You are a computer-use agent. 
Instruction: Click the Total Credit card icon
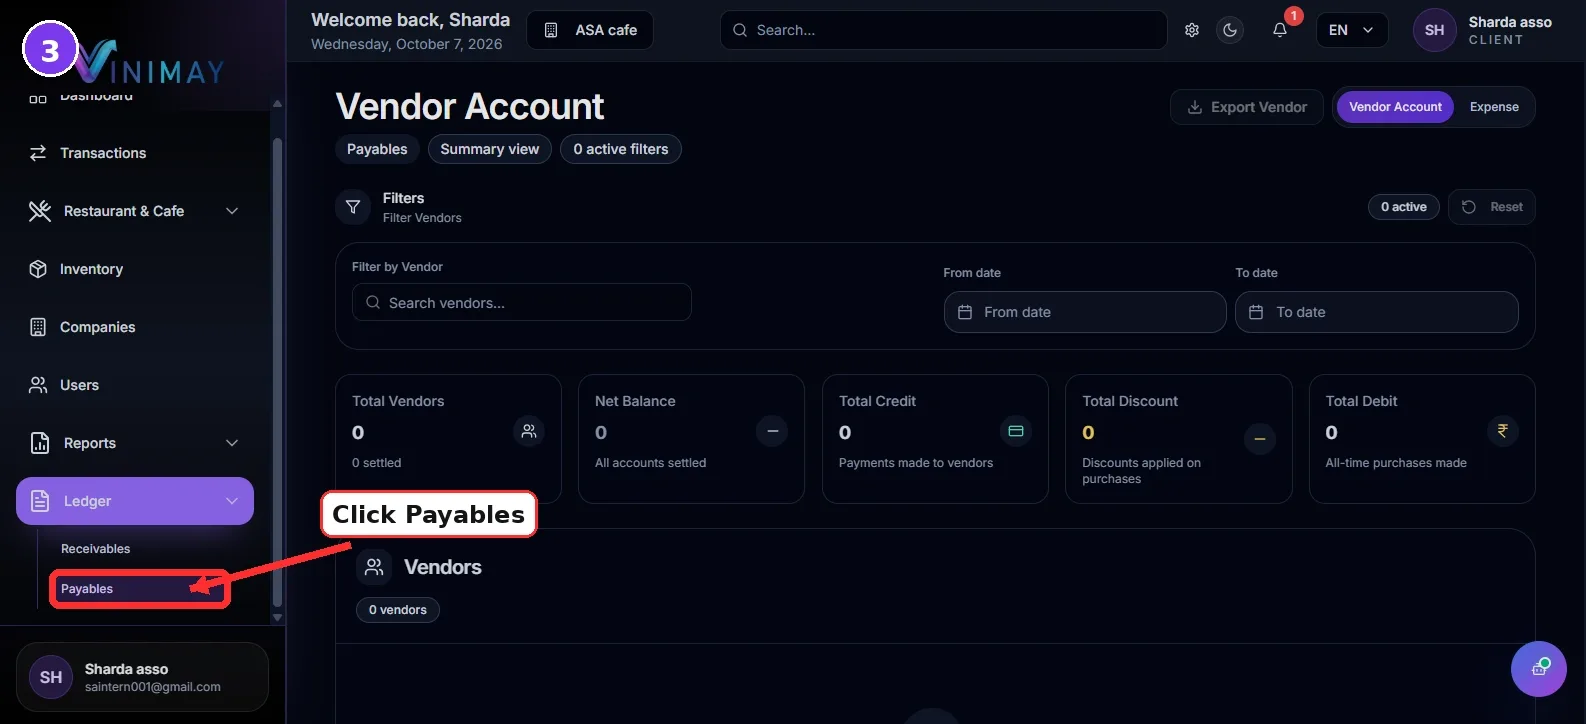click(1016, 431)
